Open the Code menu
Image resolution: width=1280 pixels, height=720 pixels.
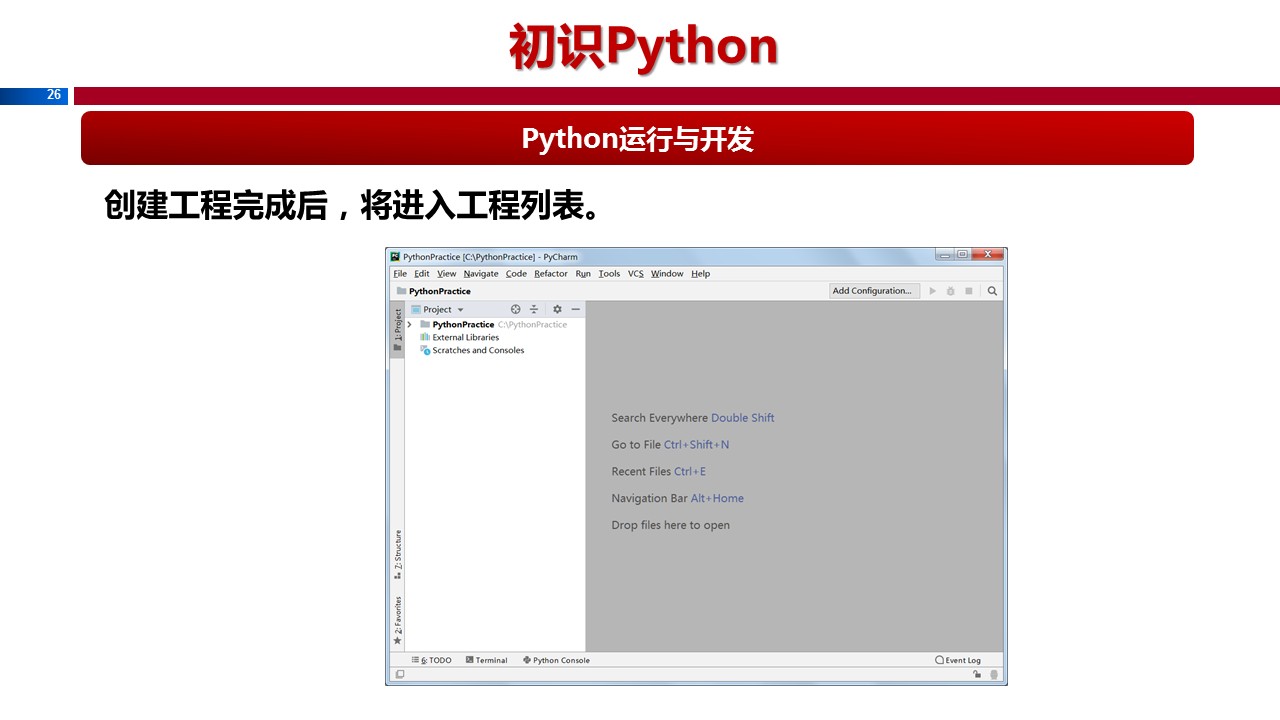pyautogui.click(x=516, y=274)
